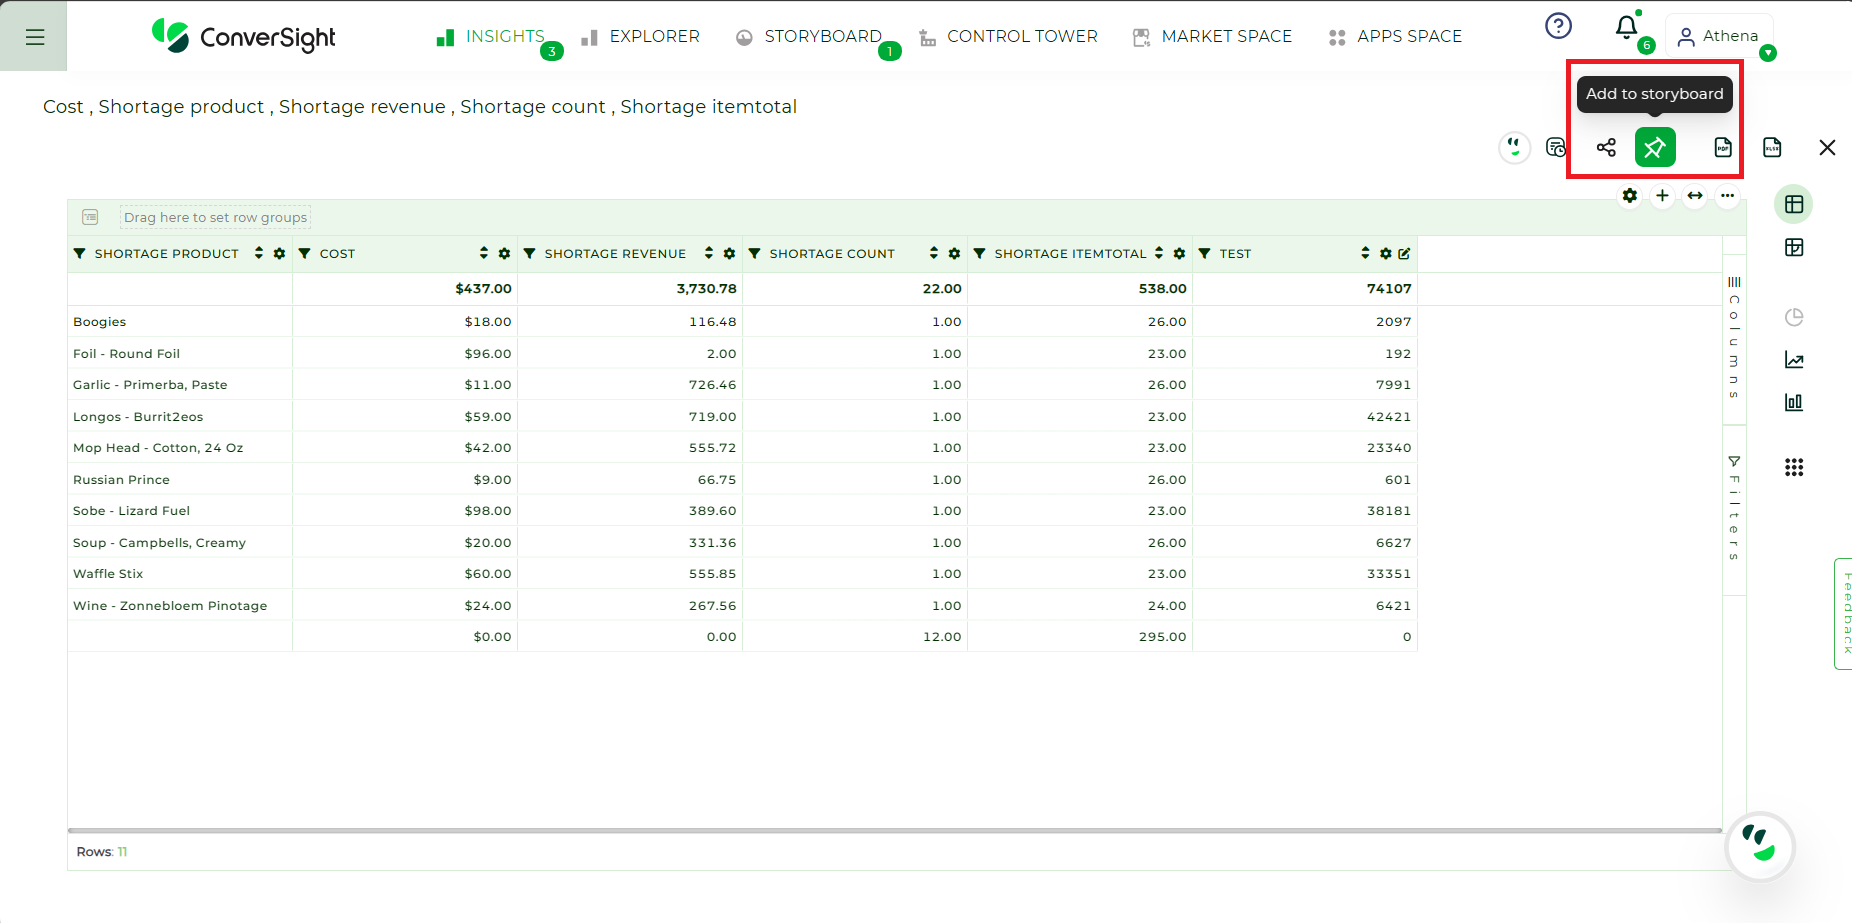Open grid settings gear above the table

(1630, 196)
